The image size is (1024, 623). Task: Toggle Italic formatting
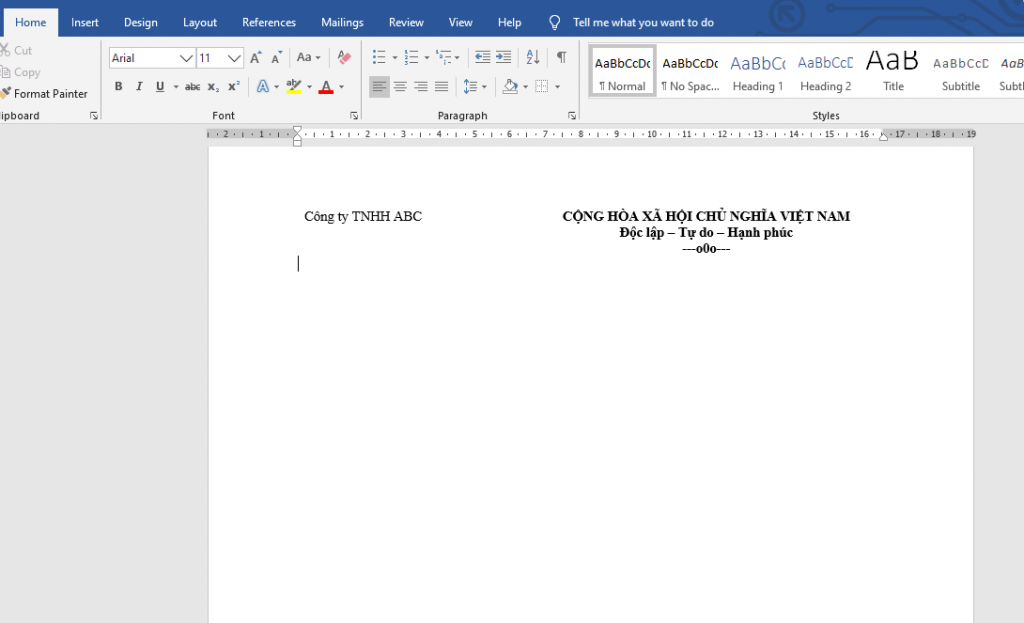point(139,87)
